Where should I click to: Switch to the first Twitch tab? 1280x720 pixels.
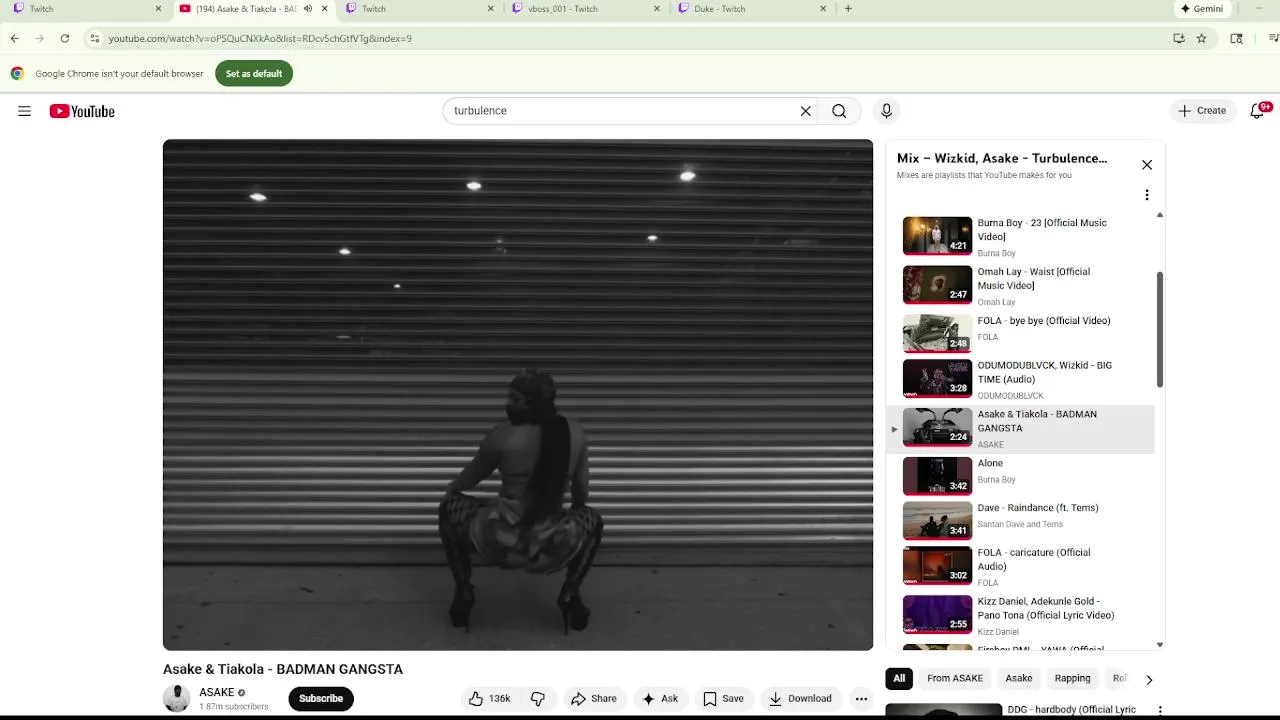(85, 9)
